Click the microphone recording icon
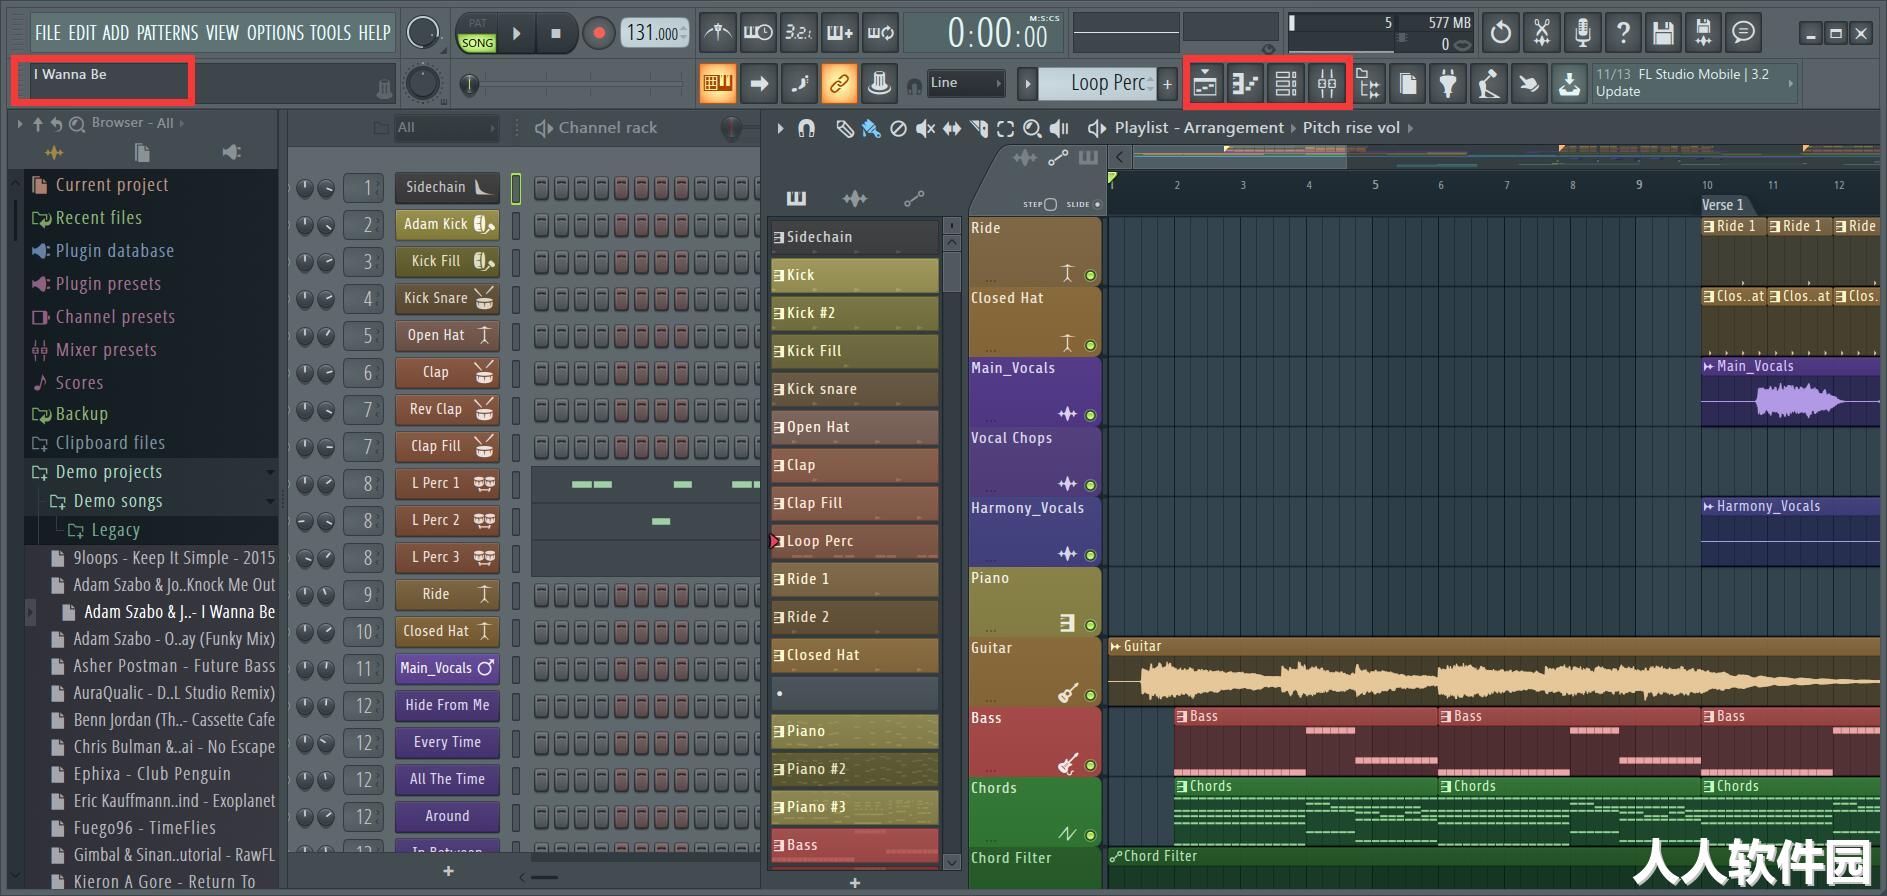This screenshot has width=1887, height=896. (x=1582, y=33)
